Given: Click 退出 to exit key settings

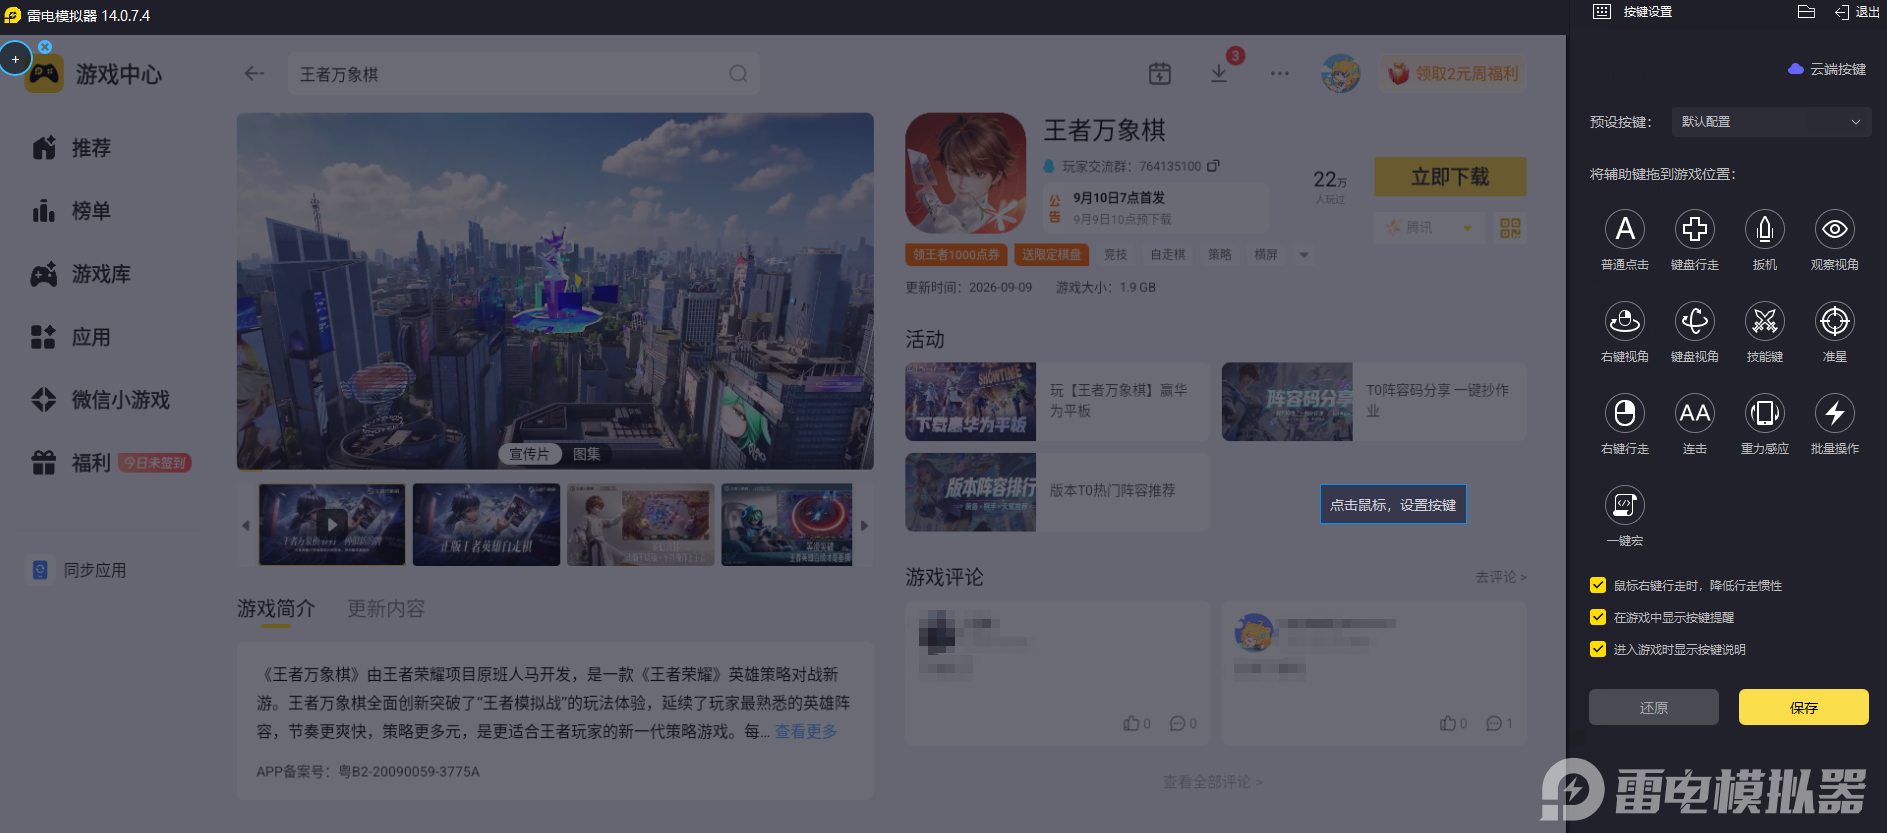Looking at the screenshot, I should (1858, 12).
